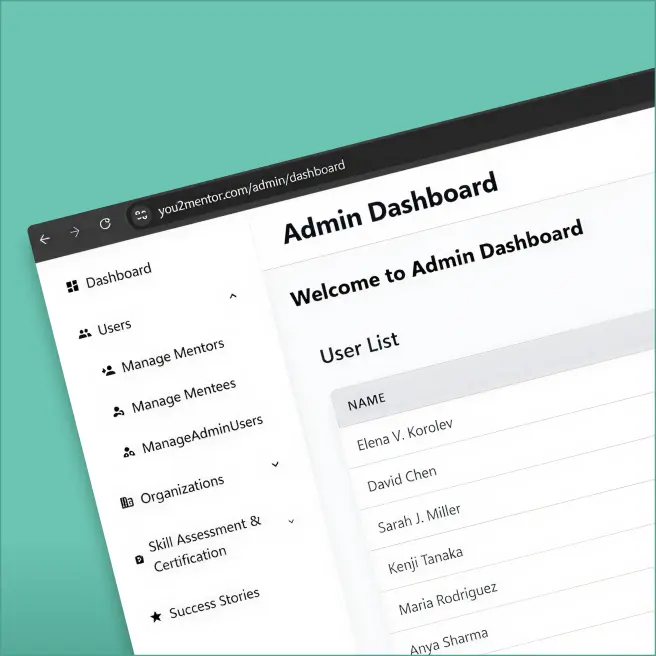
Task: Select Organizations in the sidebar
Action: (182, 489)
